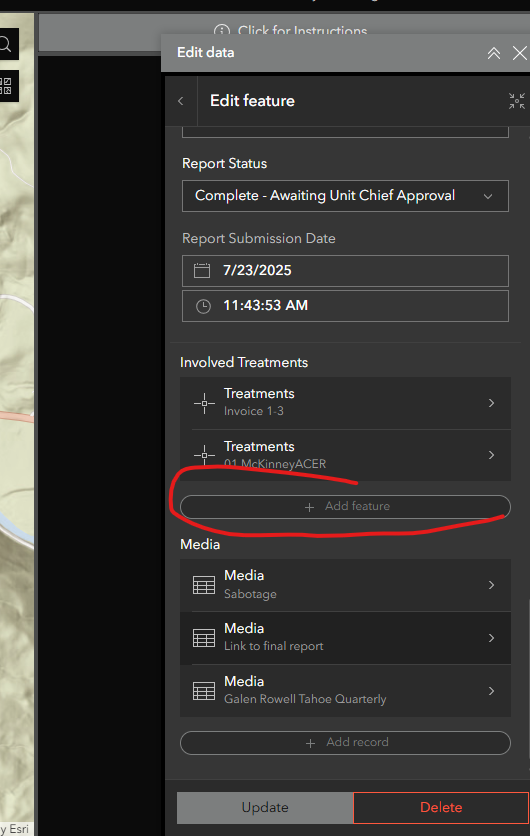Click the Add record button

(x=345, y=743)
